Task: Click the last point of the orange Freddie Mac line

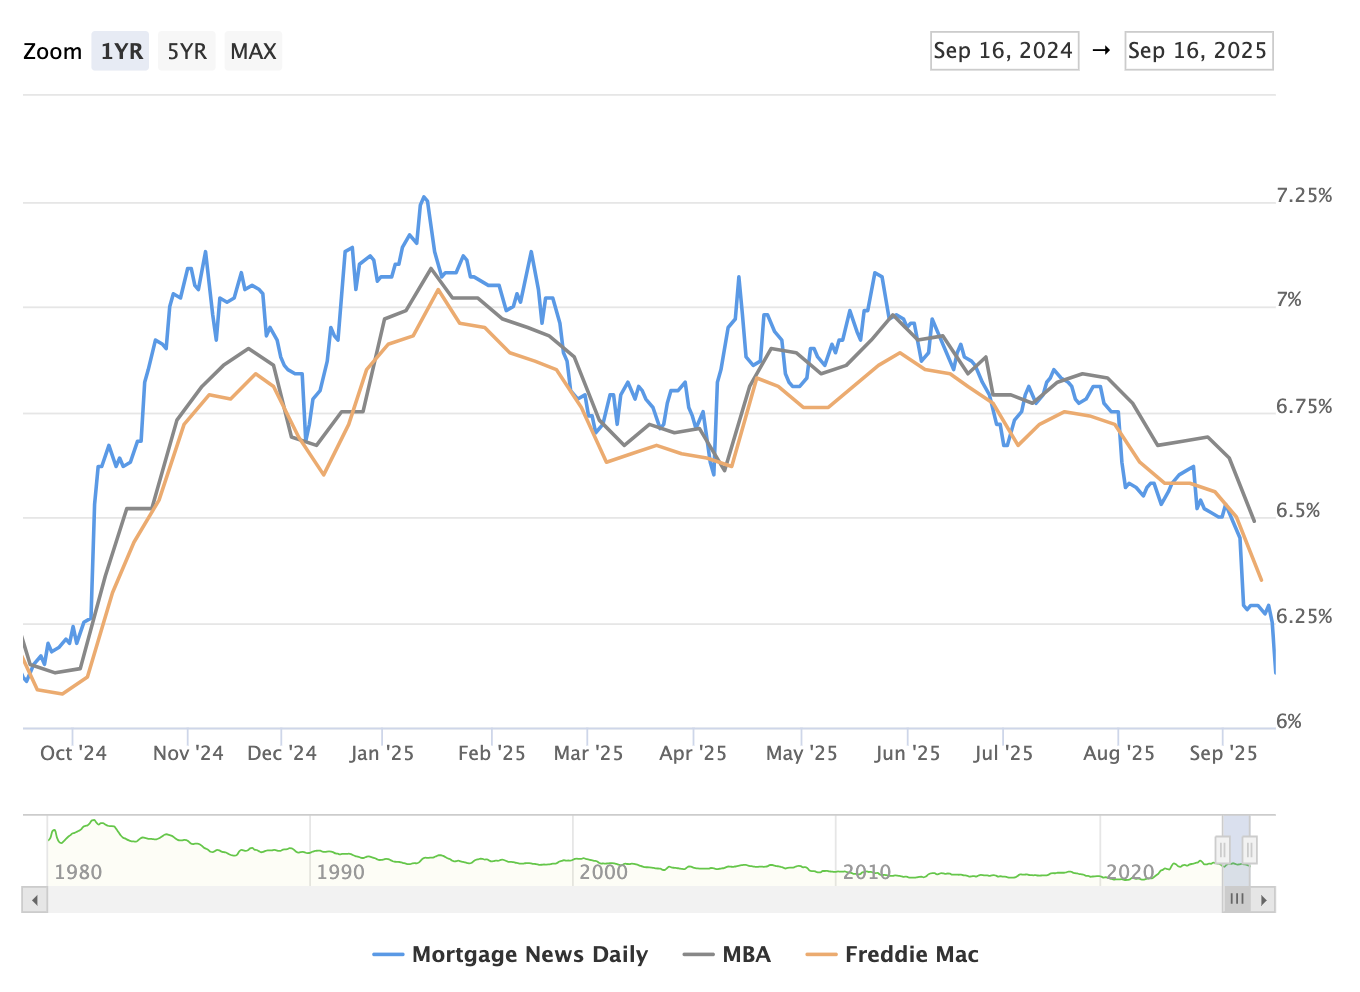Action: click(1261, 580)
